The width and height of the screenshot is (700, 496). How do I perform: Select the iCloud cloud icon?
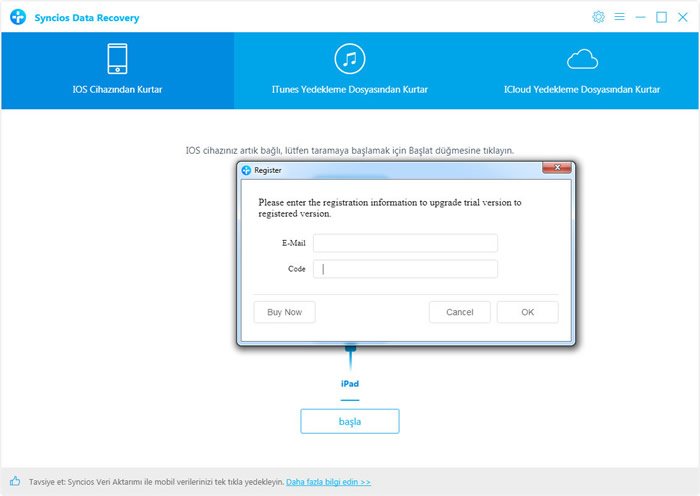coord(582,59)
